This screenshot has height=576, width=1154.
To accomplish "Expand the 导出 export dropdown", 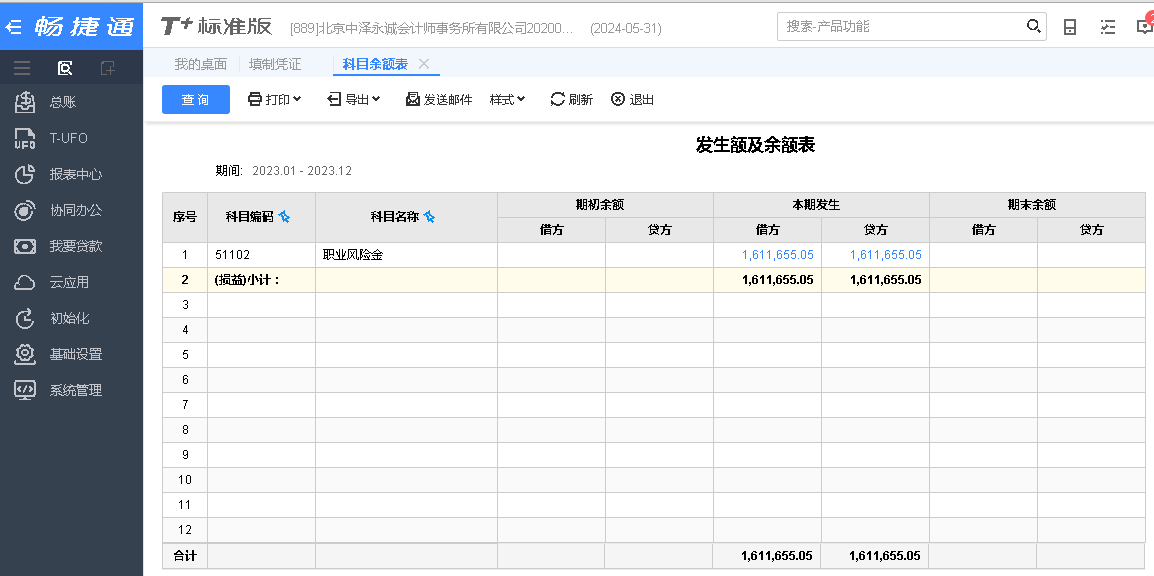I will click(x=354, y=99).
